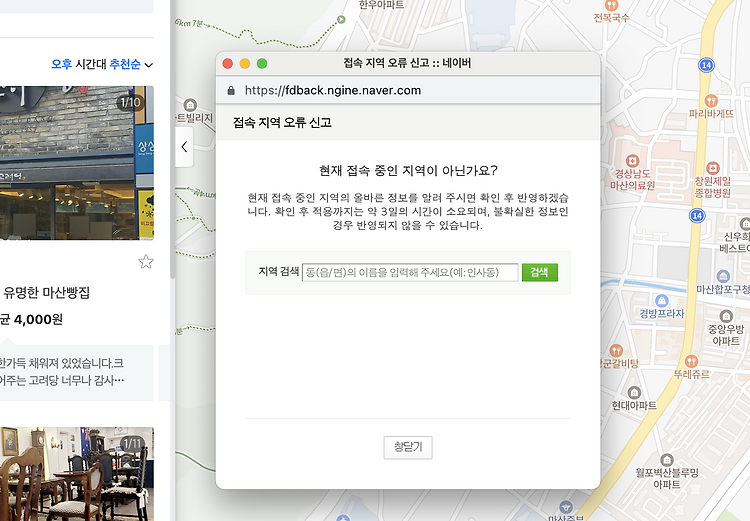
Task: Open the review snippet about 고려당
Action: (77, 372)
